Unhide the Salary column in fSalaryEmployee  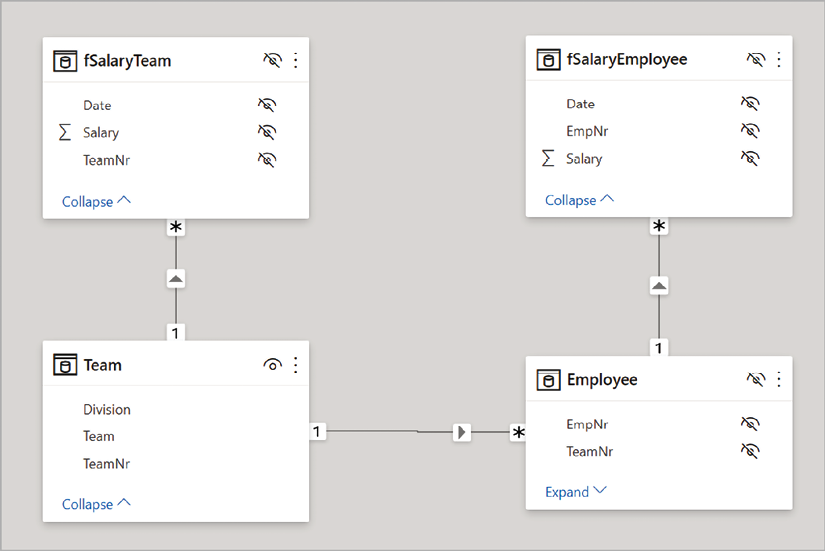(750, 158)
